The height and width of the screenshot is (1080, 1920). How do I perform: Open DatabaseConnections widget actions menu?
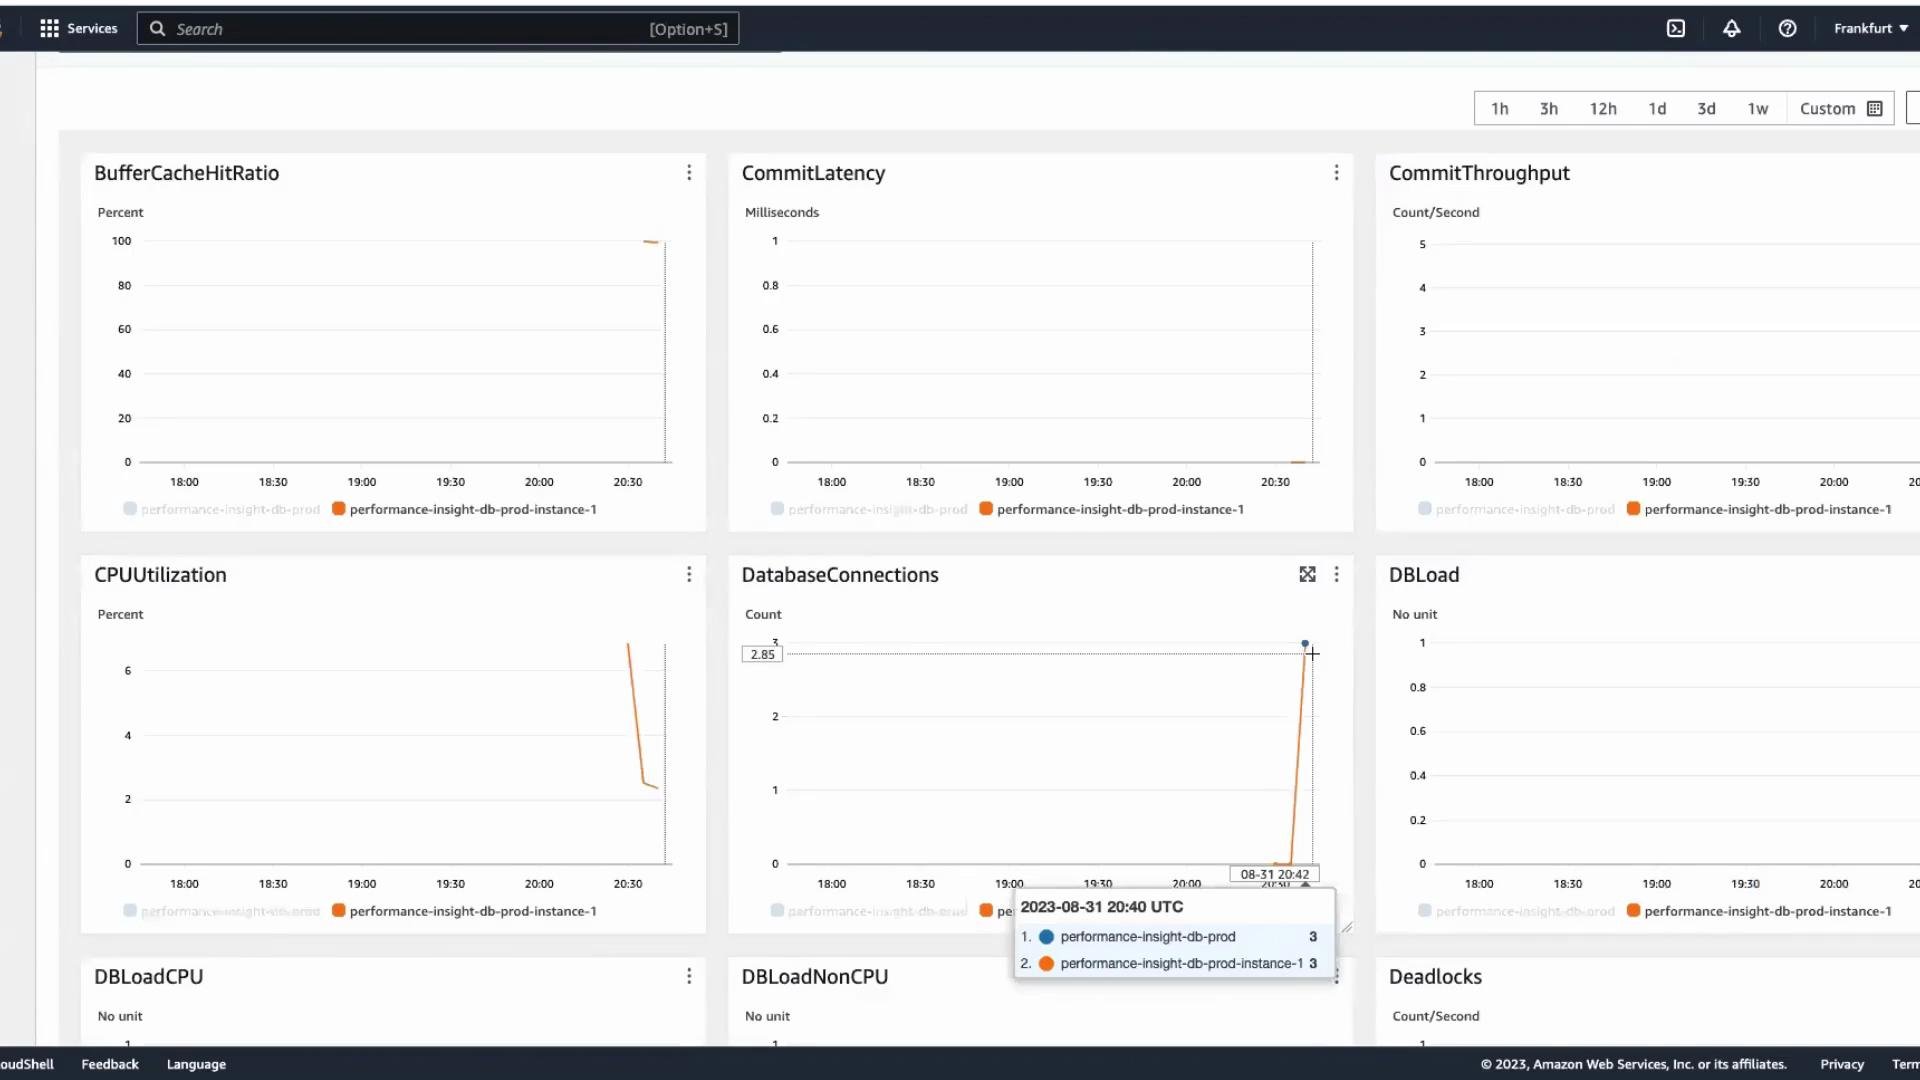point(1336,574)
